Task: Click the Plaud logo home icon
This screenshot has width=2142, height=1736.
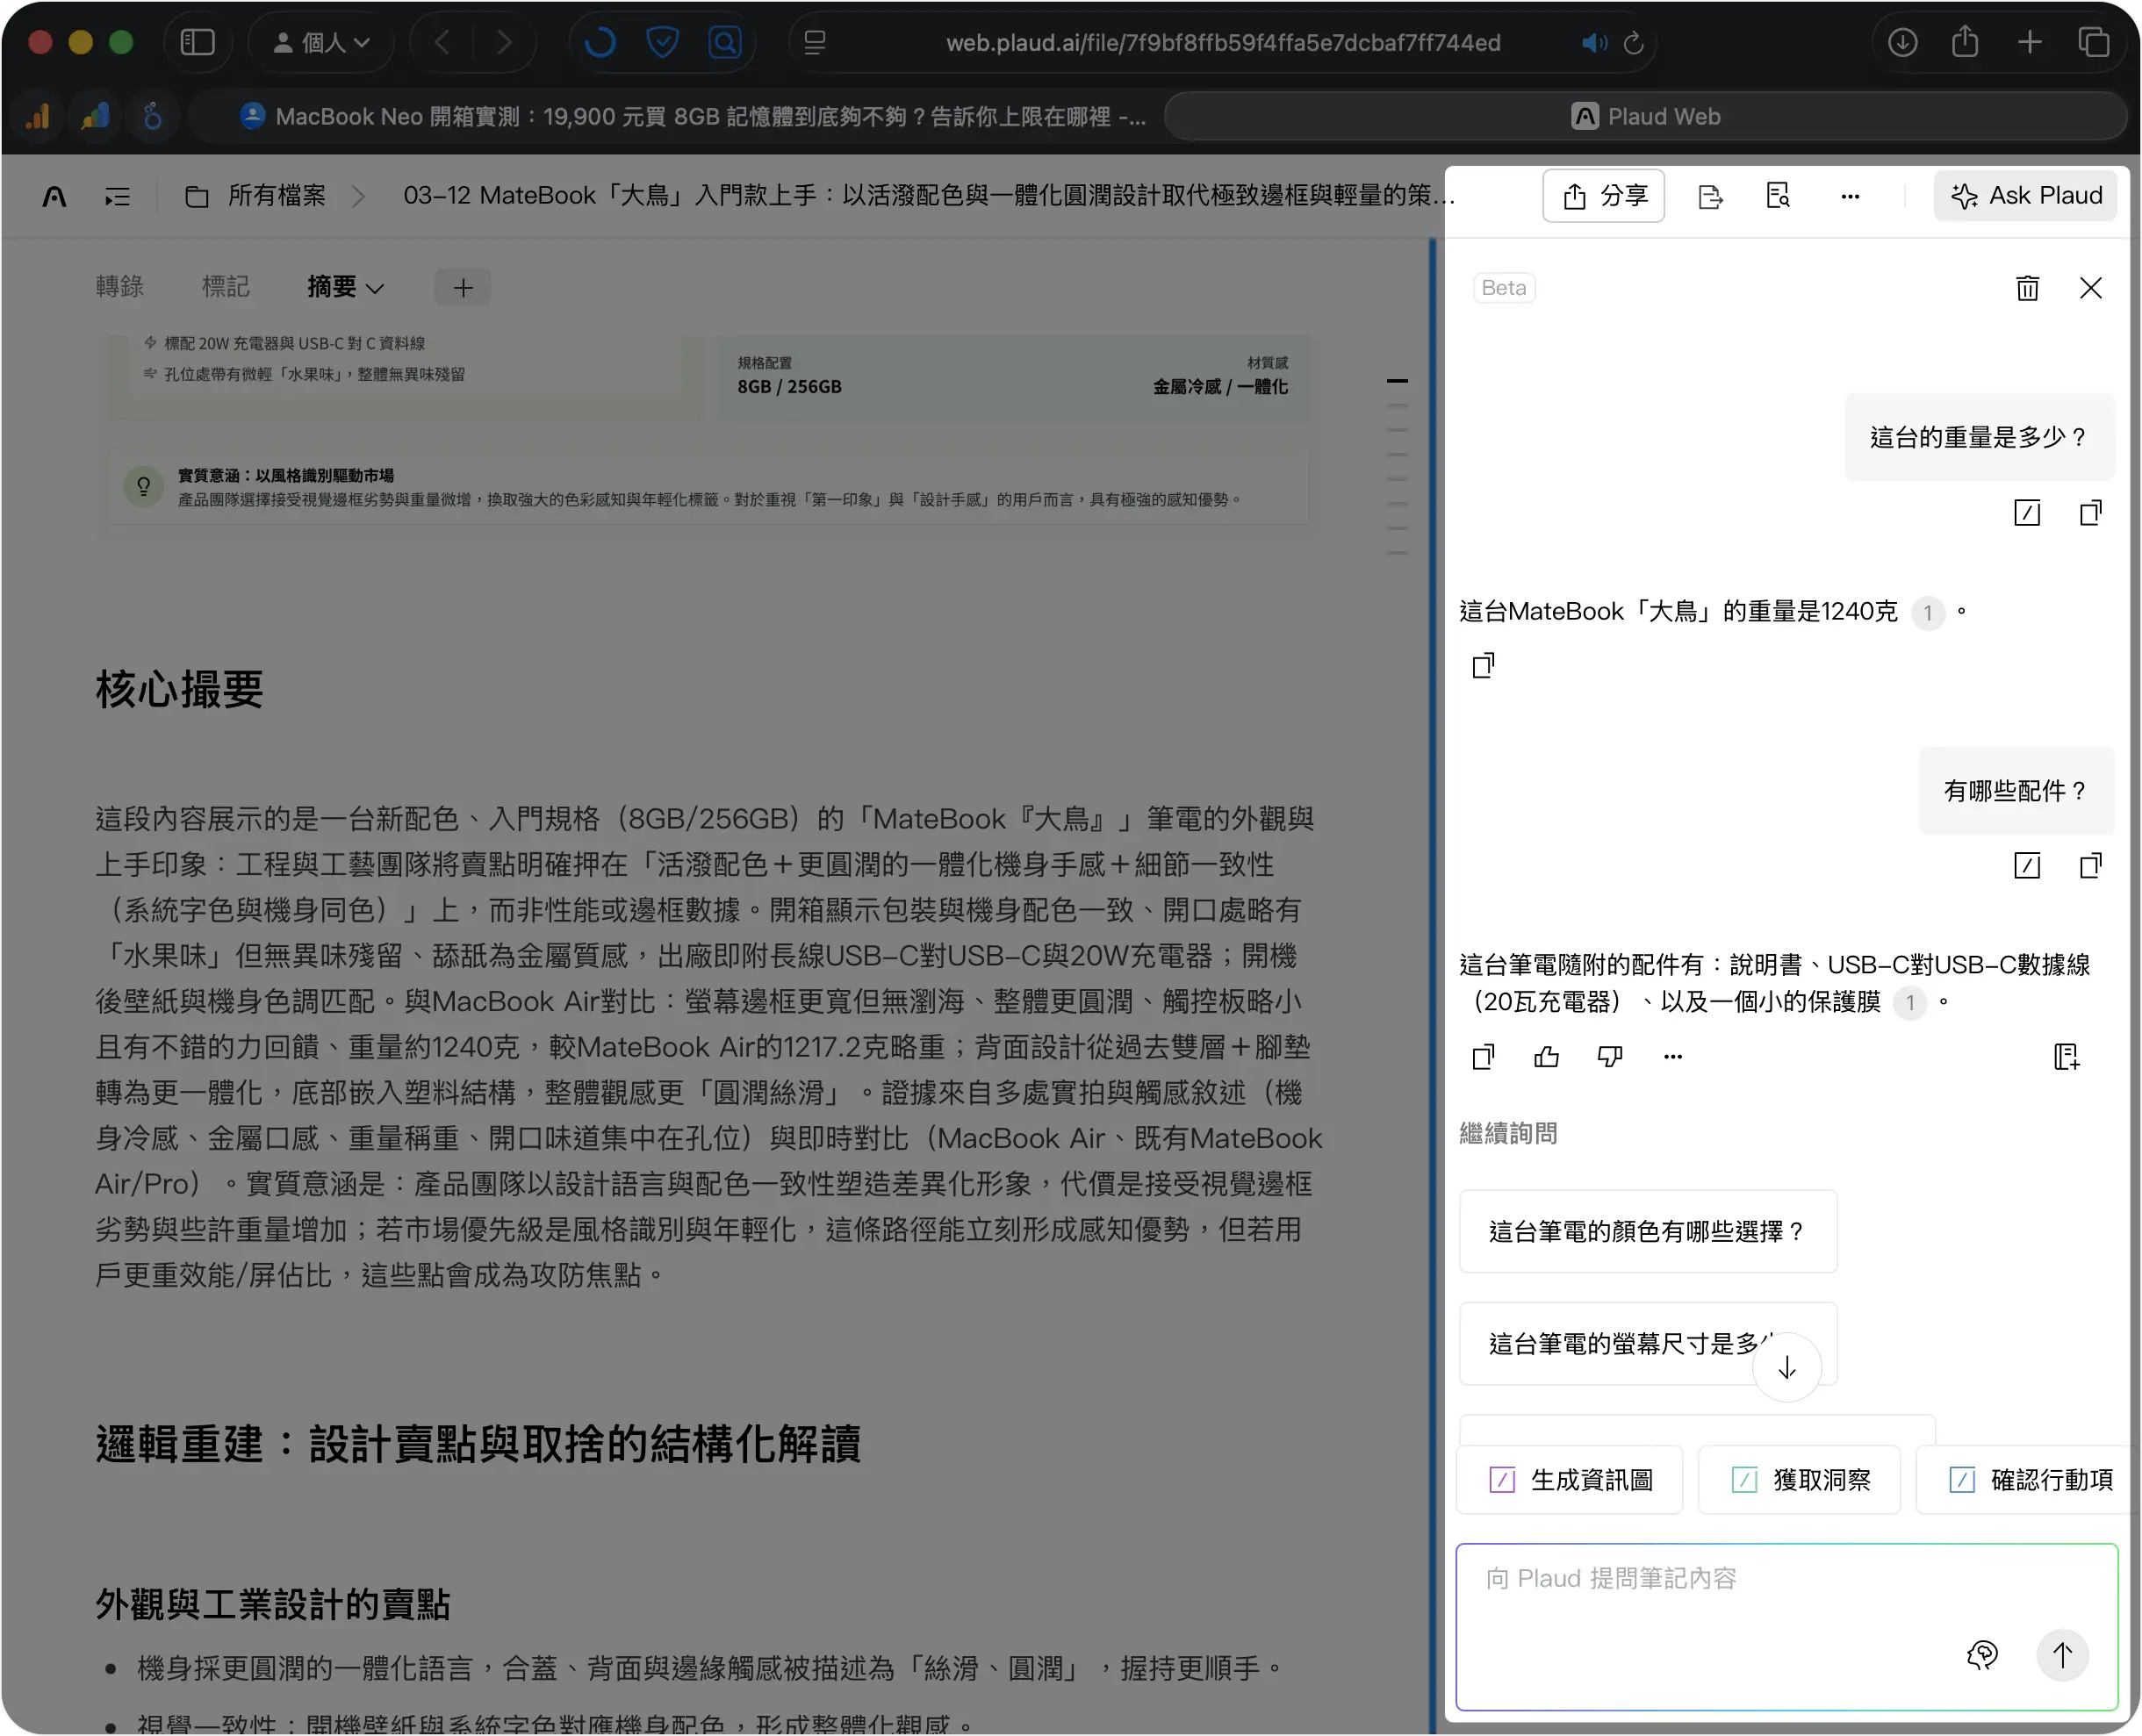Action: click(54, 196)
